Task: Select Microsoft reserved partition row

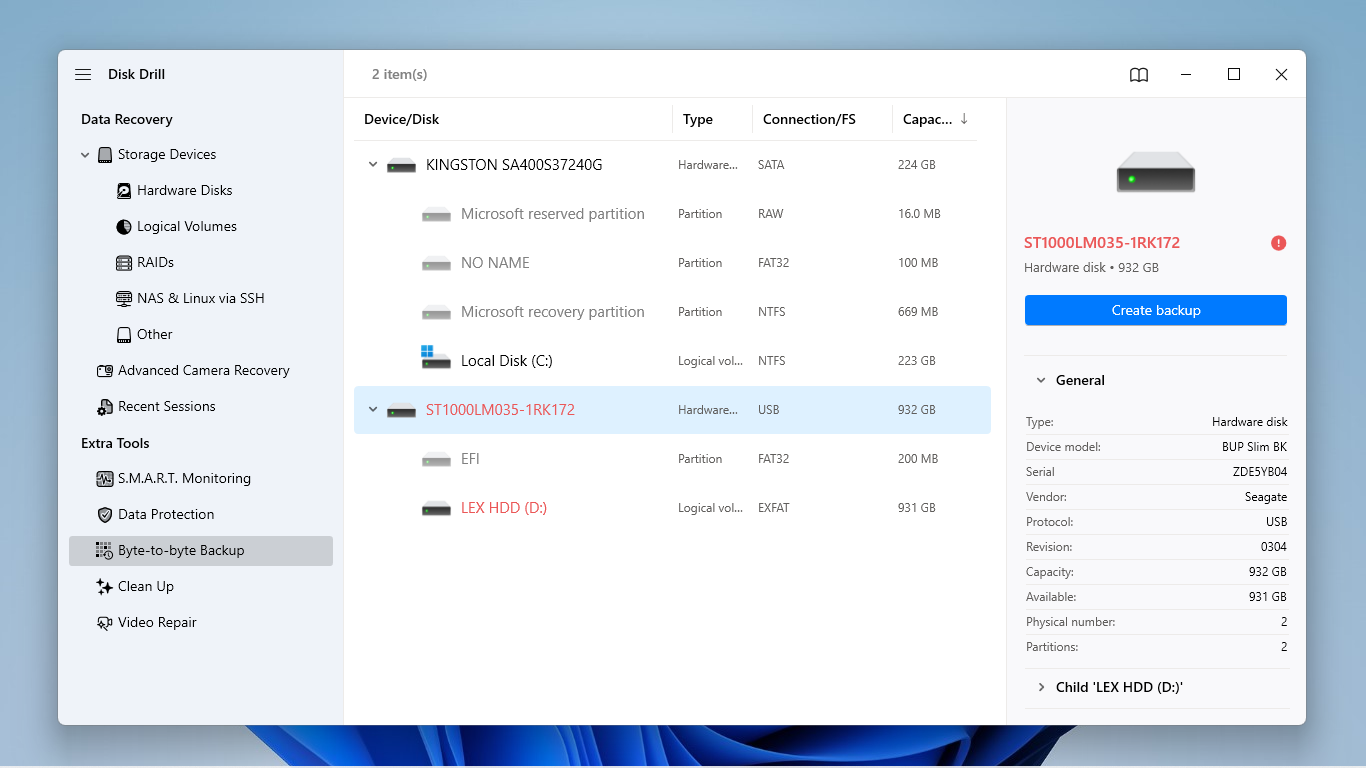Action: pyautogui.click(x=672, y=214)
